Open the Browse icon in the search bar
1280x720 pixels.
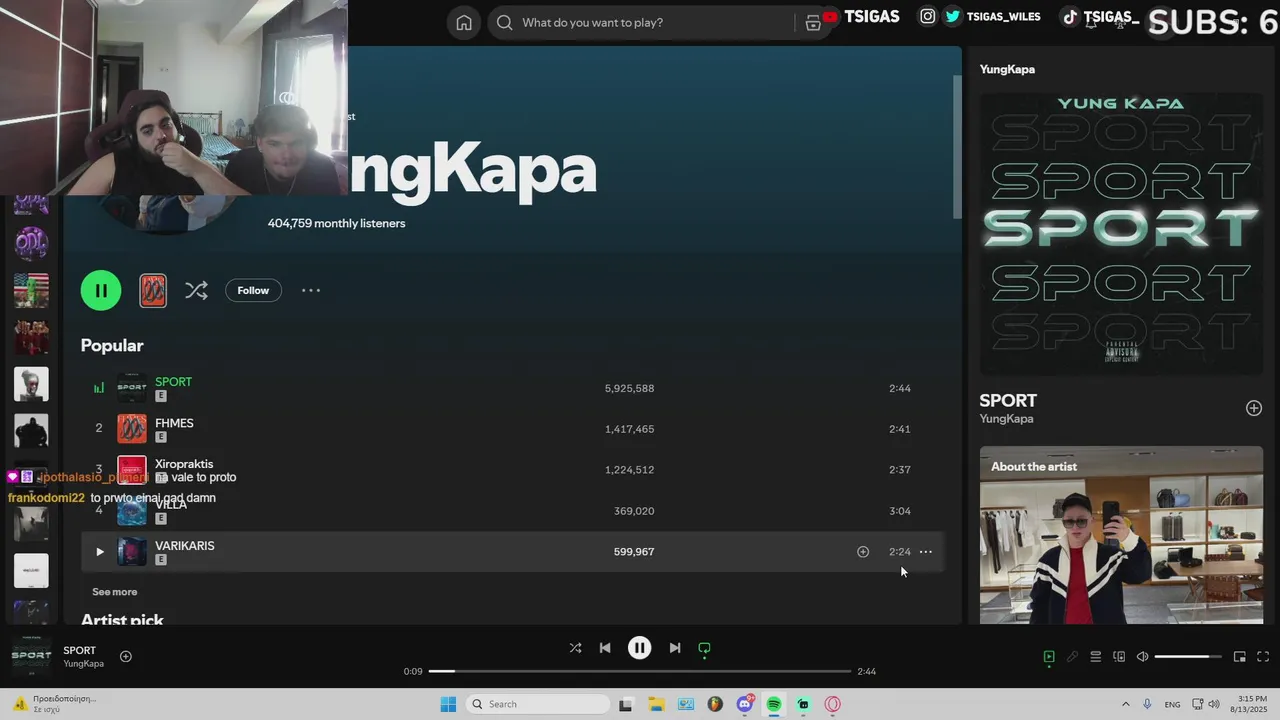pyautogui.click(x=813, y=23)
